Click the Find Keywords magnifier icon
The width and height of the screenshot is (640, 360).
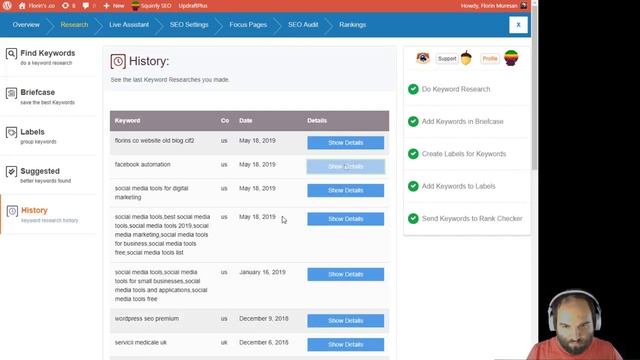pos(11,54)
